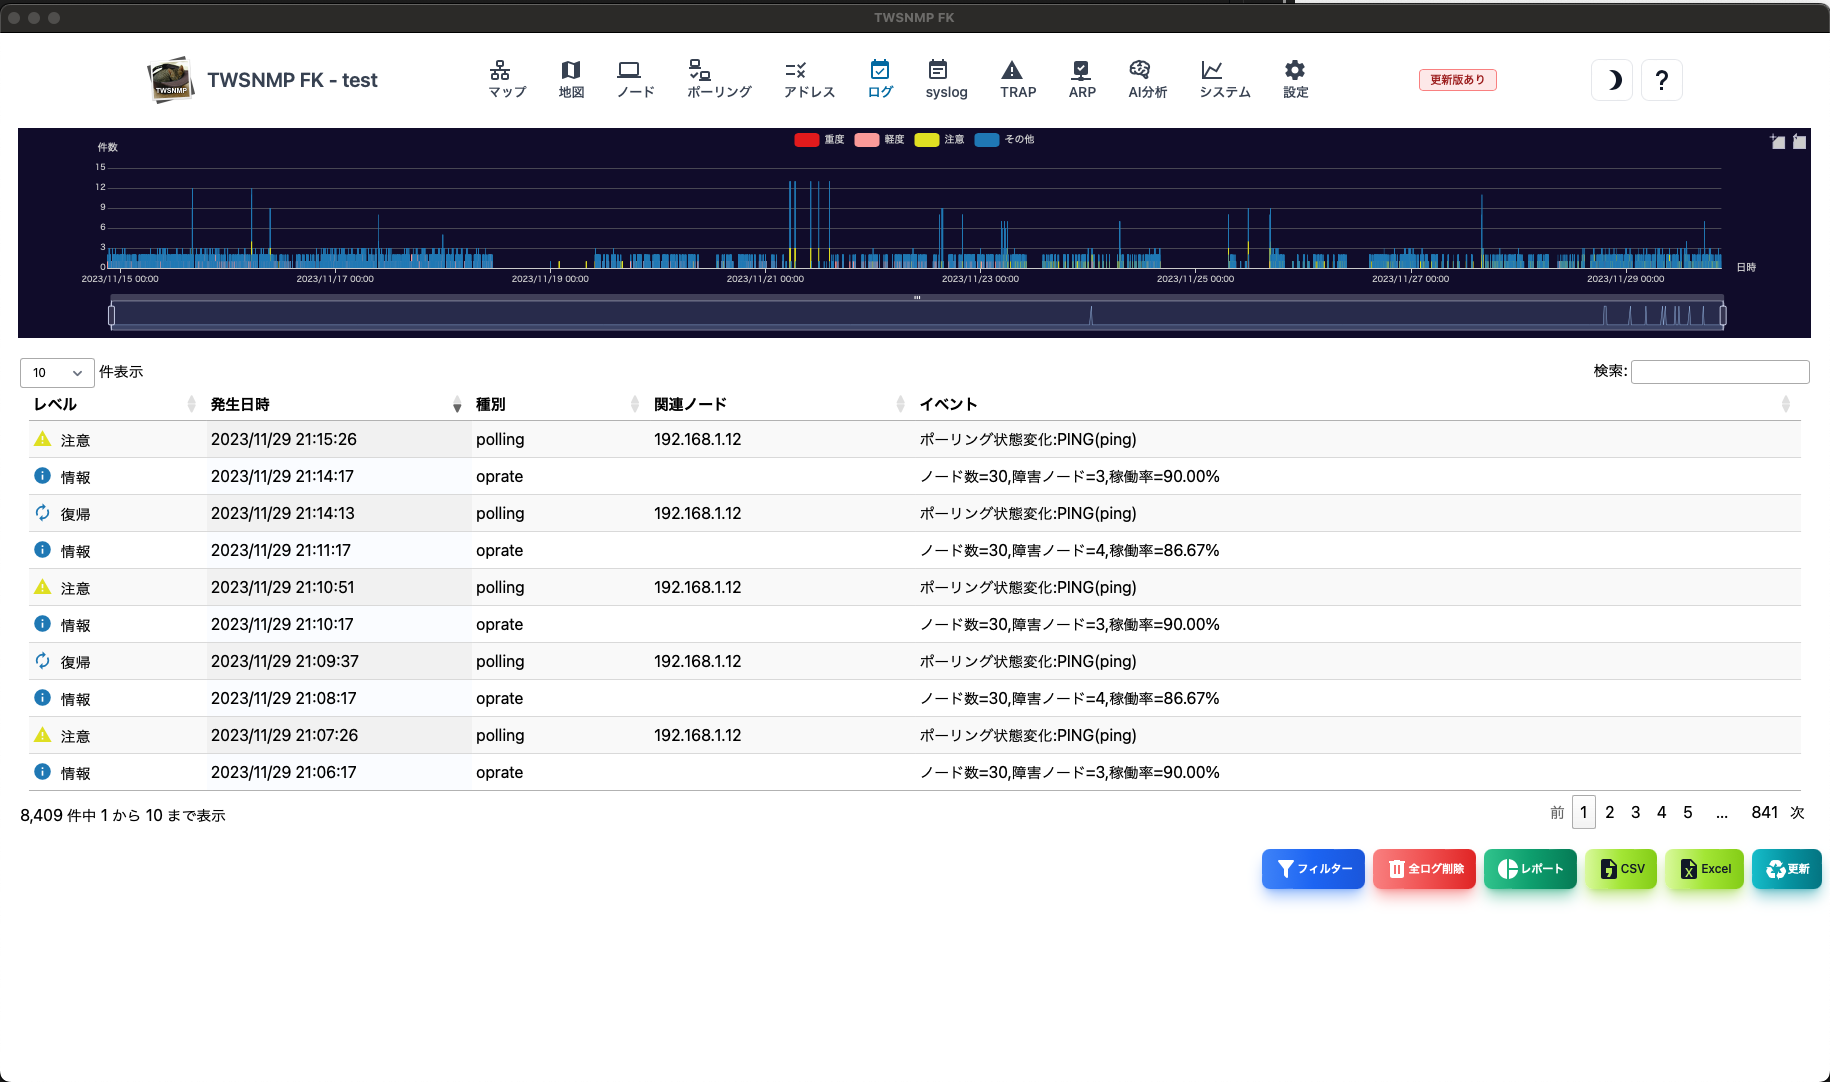The height and width of the screenshot is (1082, 1830).
Task: Click the left handle of chart zoom slider
Action: tap(111, 316)
